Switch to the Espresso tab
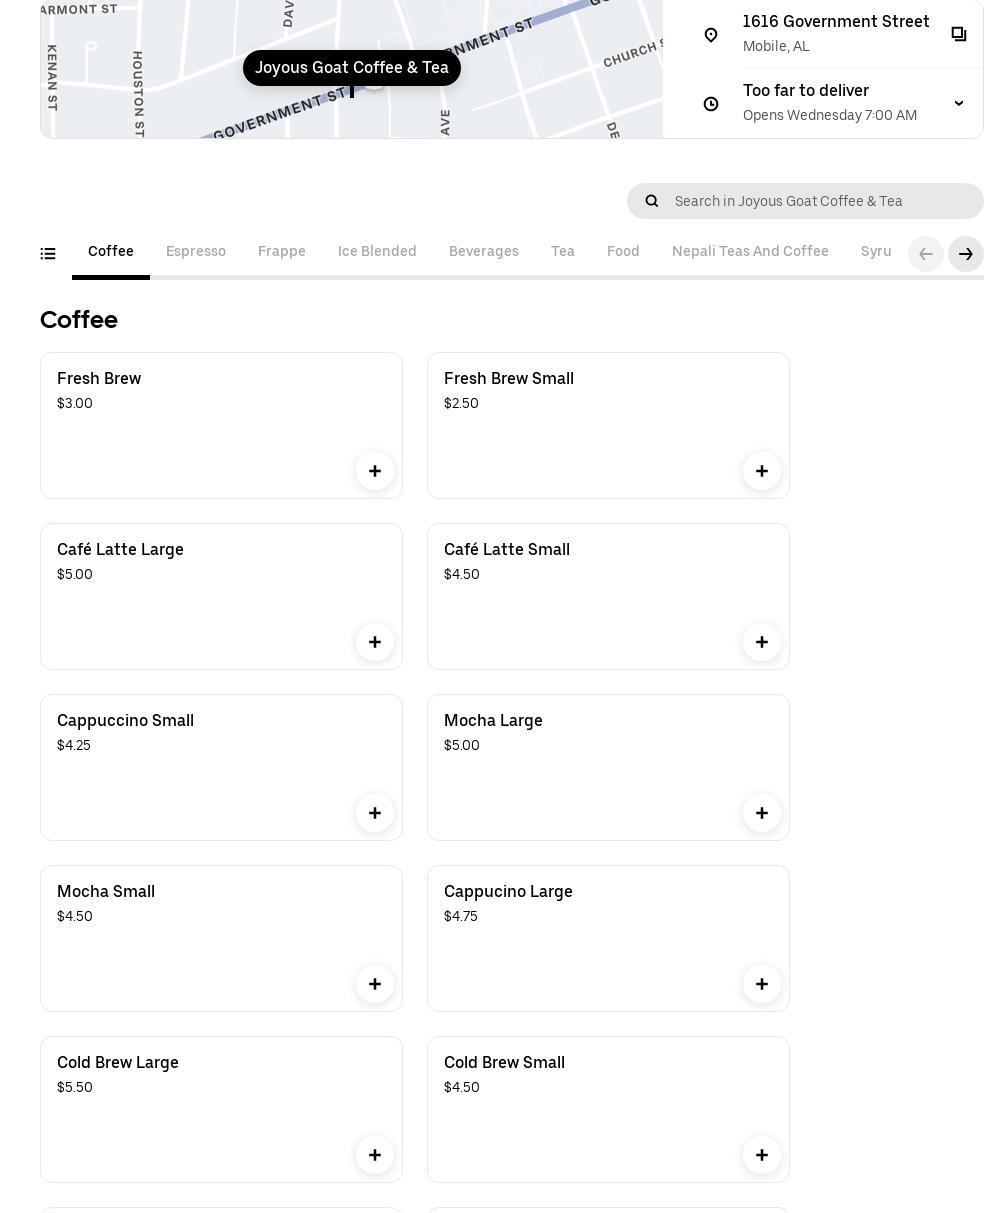This screenshot has height=1213, width=1004. [196, 252]
